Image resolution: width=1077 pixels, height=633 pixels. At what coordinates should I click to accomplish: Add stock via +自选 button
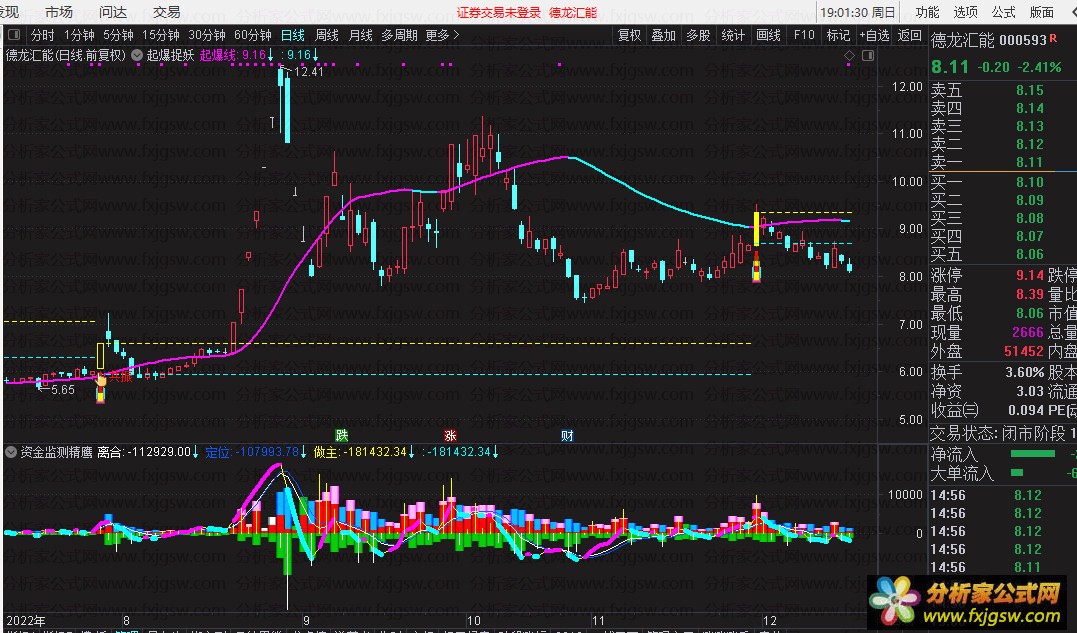[x=874, y=34]
